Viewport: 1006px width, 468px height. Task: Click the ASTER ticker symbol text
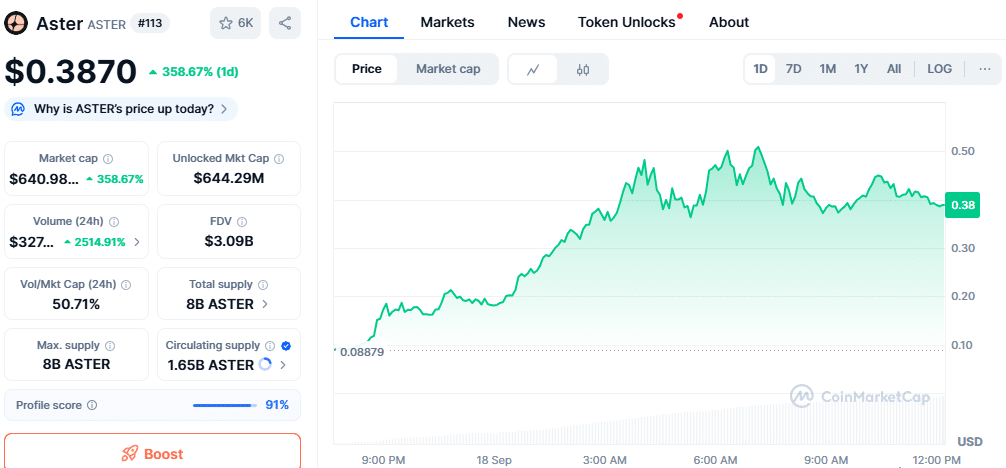(107, 24)
